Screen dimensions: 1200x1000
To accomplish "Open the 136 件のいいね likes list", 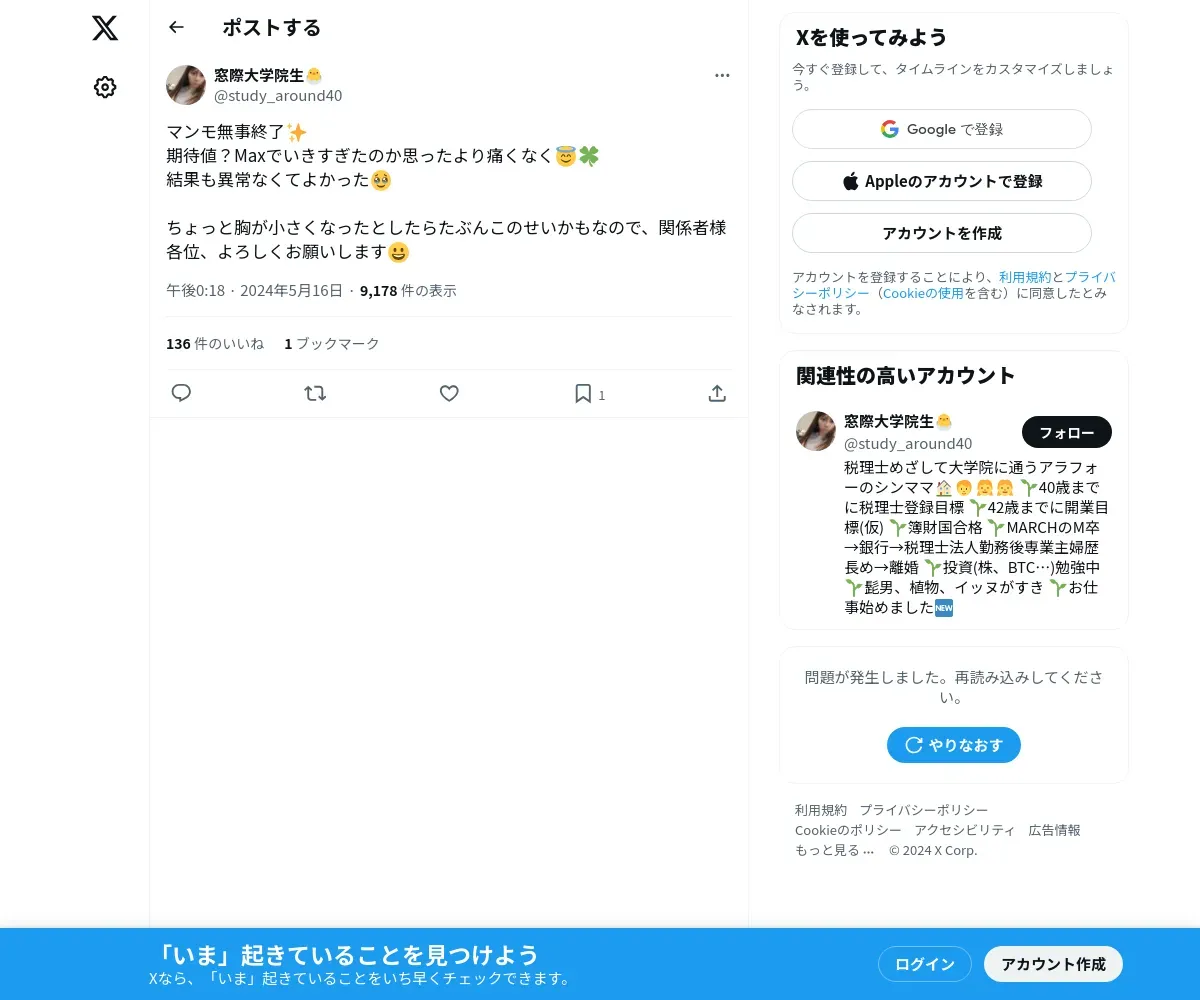I will (215, 343).
